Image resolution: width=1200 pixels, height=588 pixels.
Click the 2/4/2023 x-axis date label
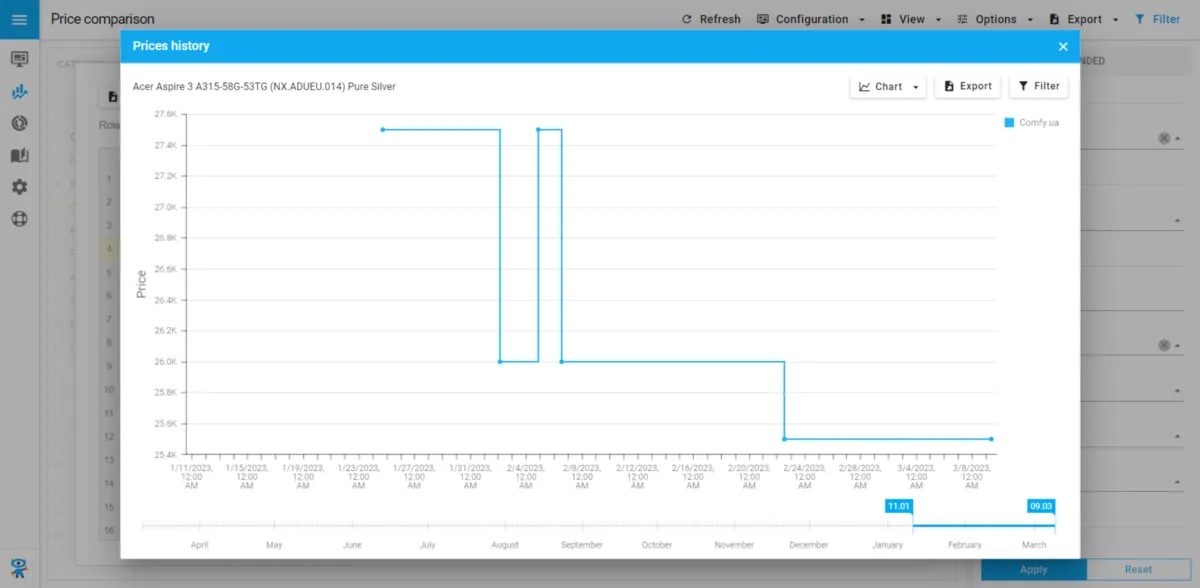526,476
